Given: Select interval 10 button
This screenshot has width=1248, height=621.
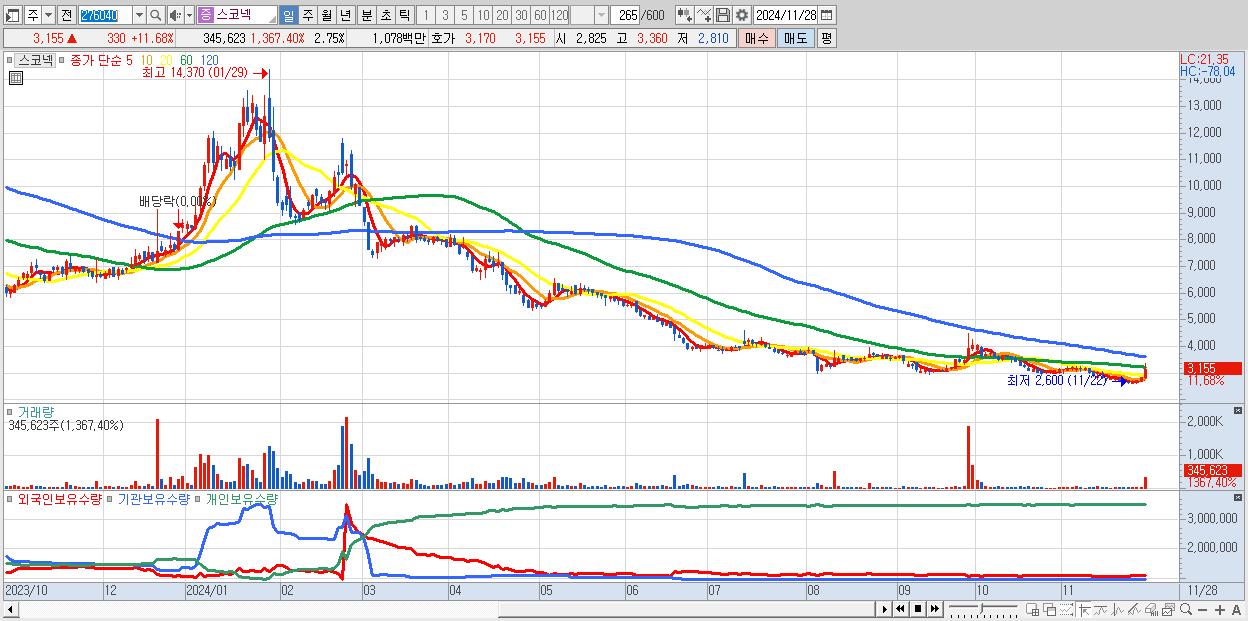Looking at the screenshot, I should coord(483,15).
